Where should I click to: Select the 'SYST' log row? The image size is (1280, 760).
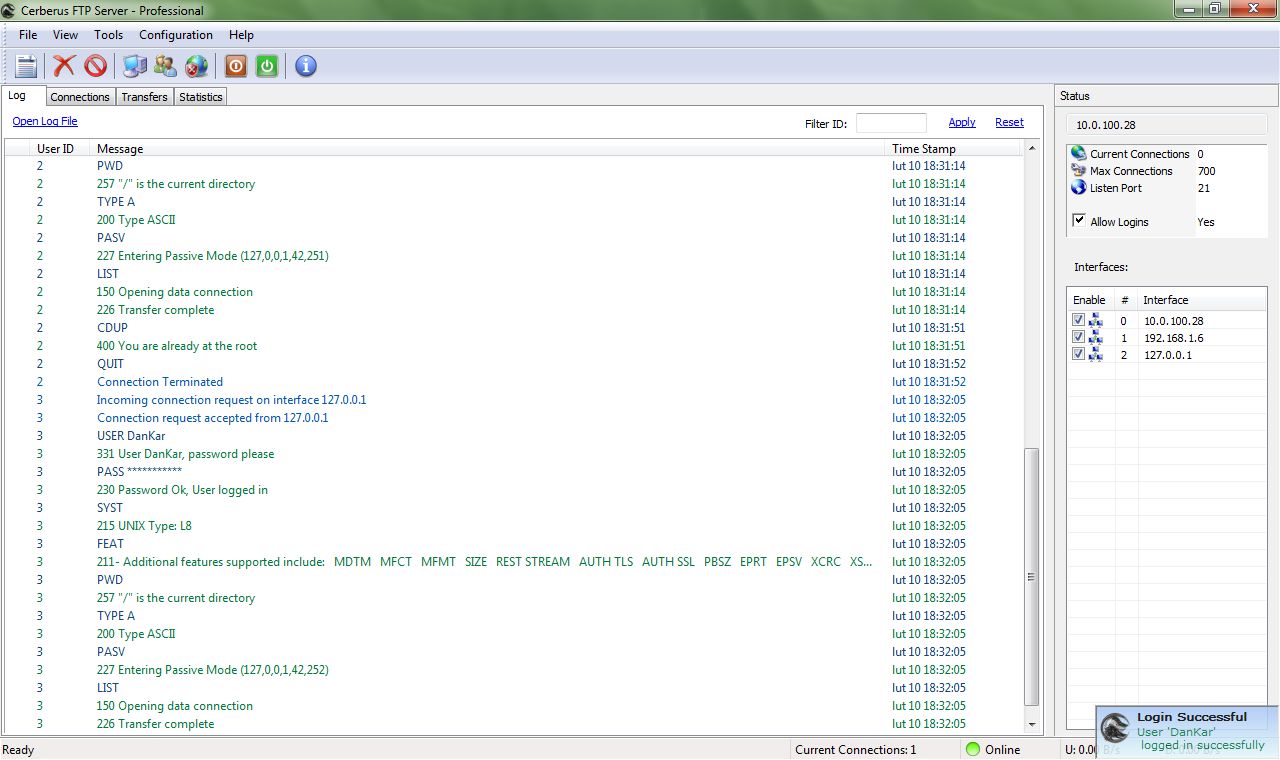tap(513, 508)
